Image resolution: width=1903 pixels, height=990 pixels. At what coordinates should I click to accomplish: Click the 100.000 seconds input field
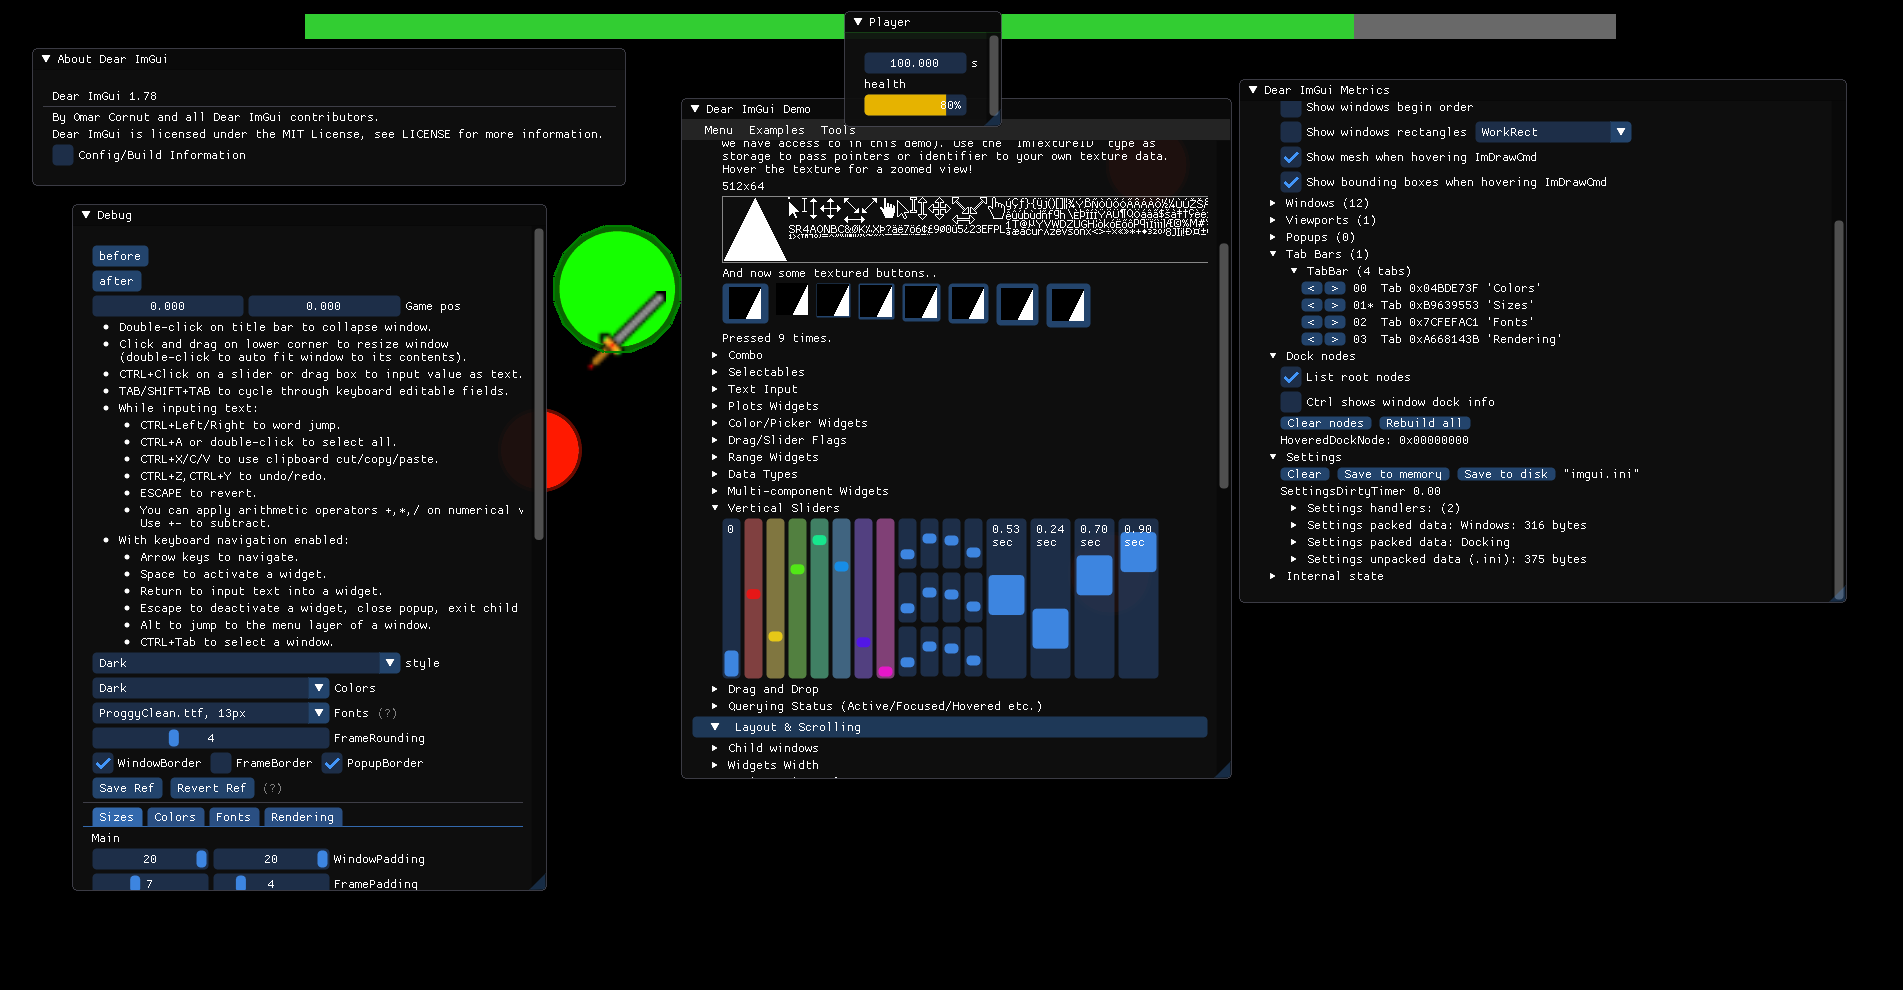point(915,63)
